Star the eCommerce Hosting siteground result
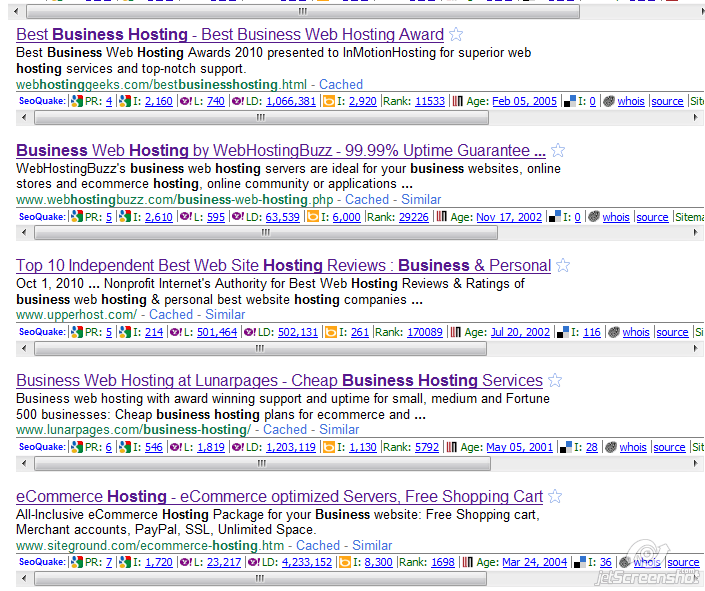Screen dimensions: 705x591 tap(555, 496)
